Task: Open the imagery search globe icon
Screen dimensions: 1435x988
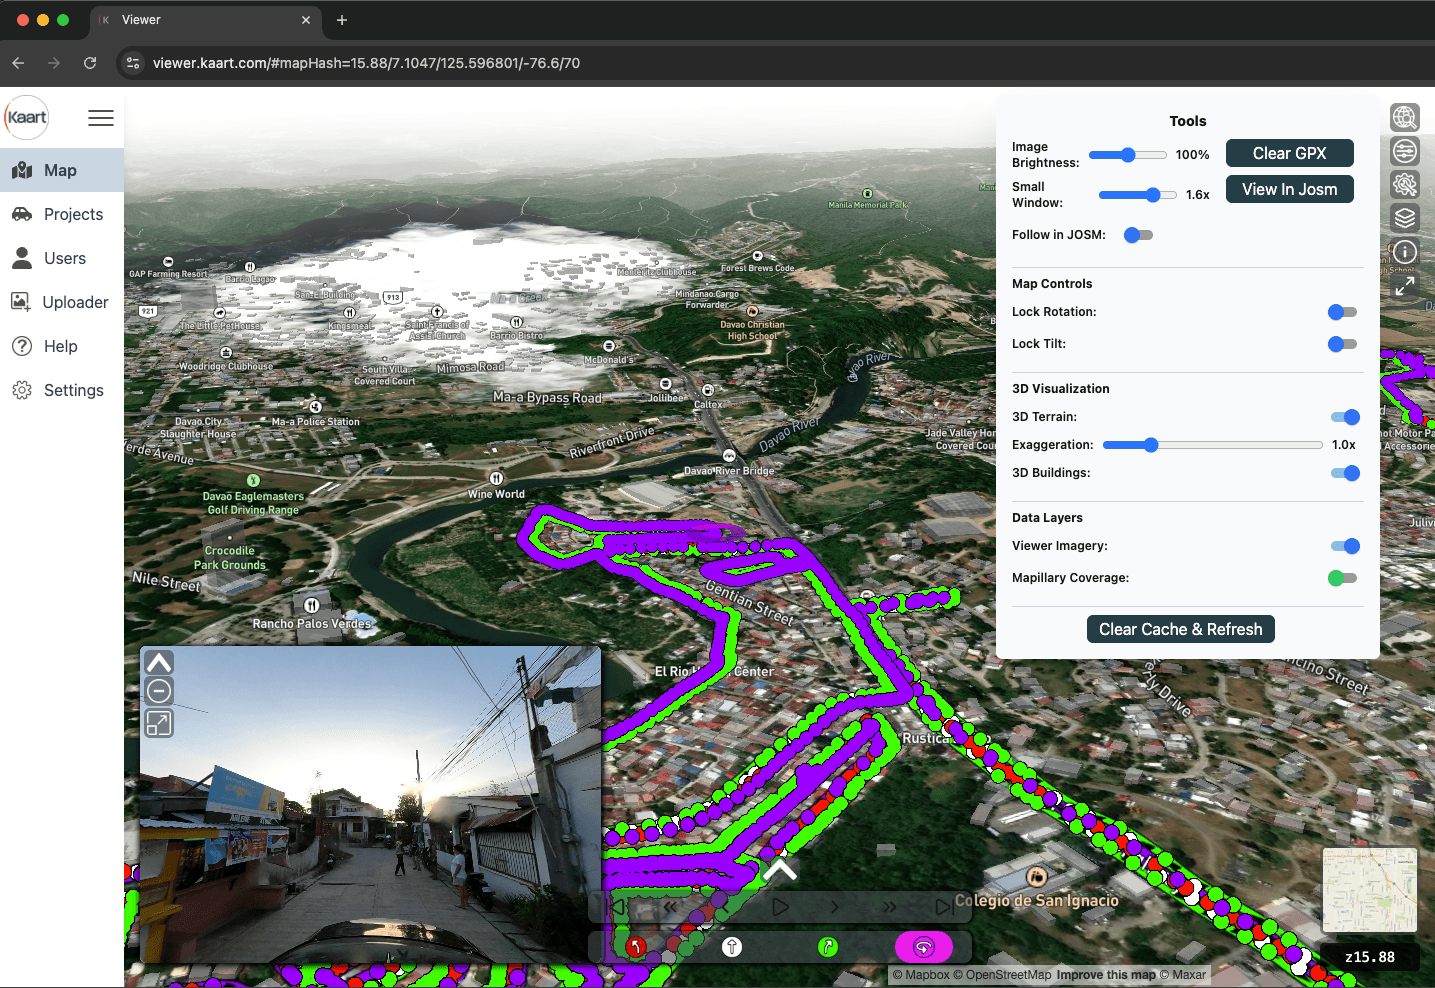Action: click(1404, 117)
